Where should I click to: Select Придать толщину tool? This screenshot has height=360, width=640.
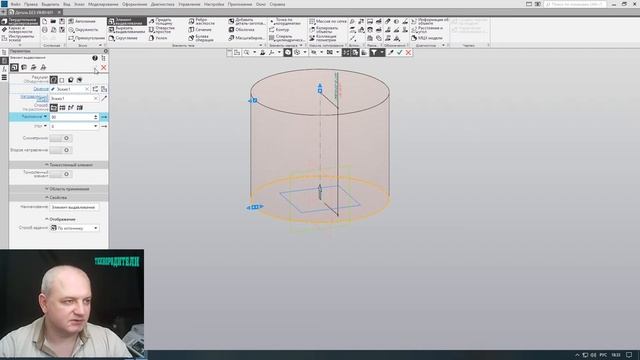coord(160,21)
